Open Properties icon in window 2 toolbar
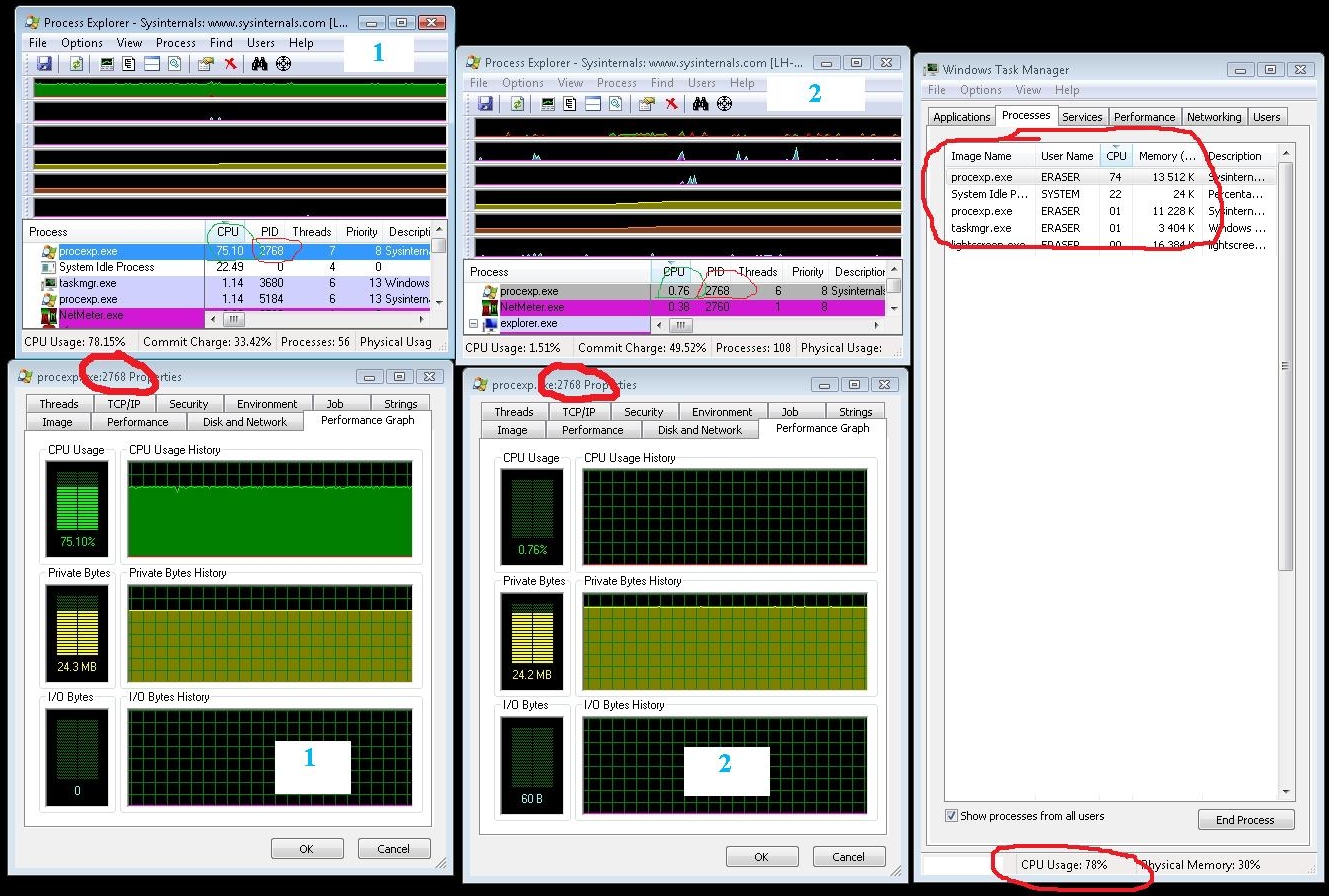1329x896 pixels. 647,103
